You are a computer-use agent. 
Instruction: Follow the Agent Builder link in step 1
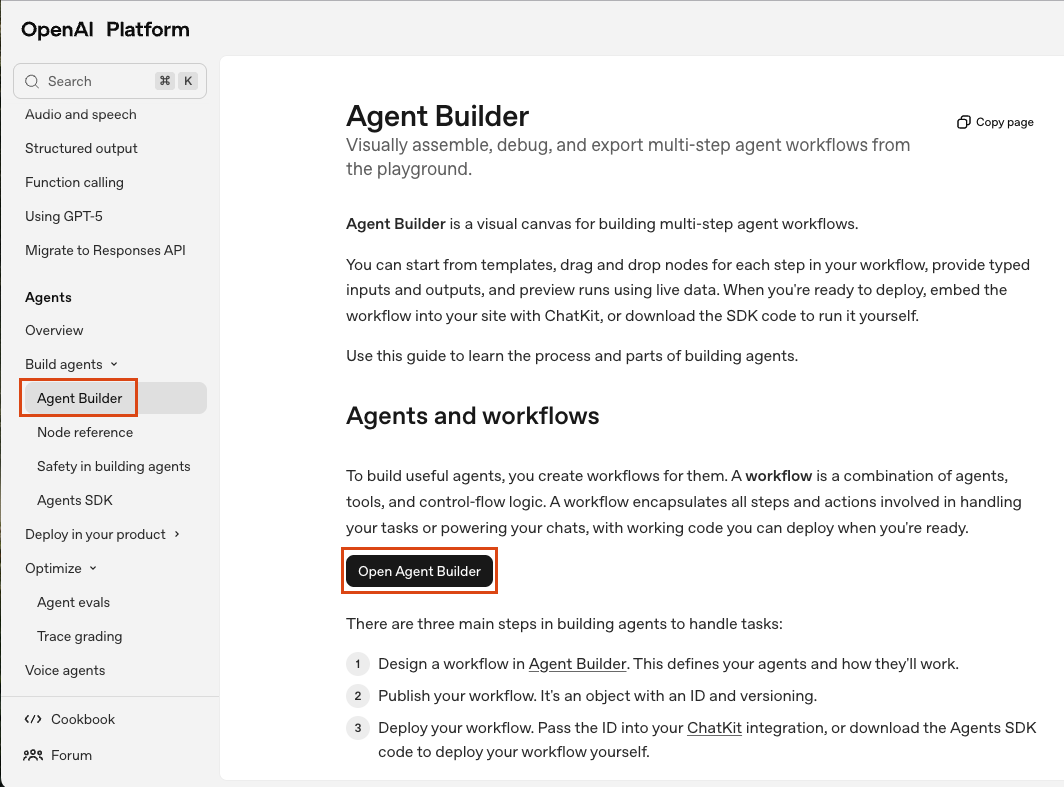coord(577,664)
